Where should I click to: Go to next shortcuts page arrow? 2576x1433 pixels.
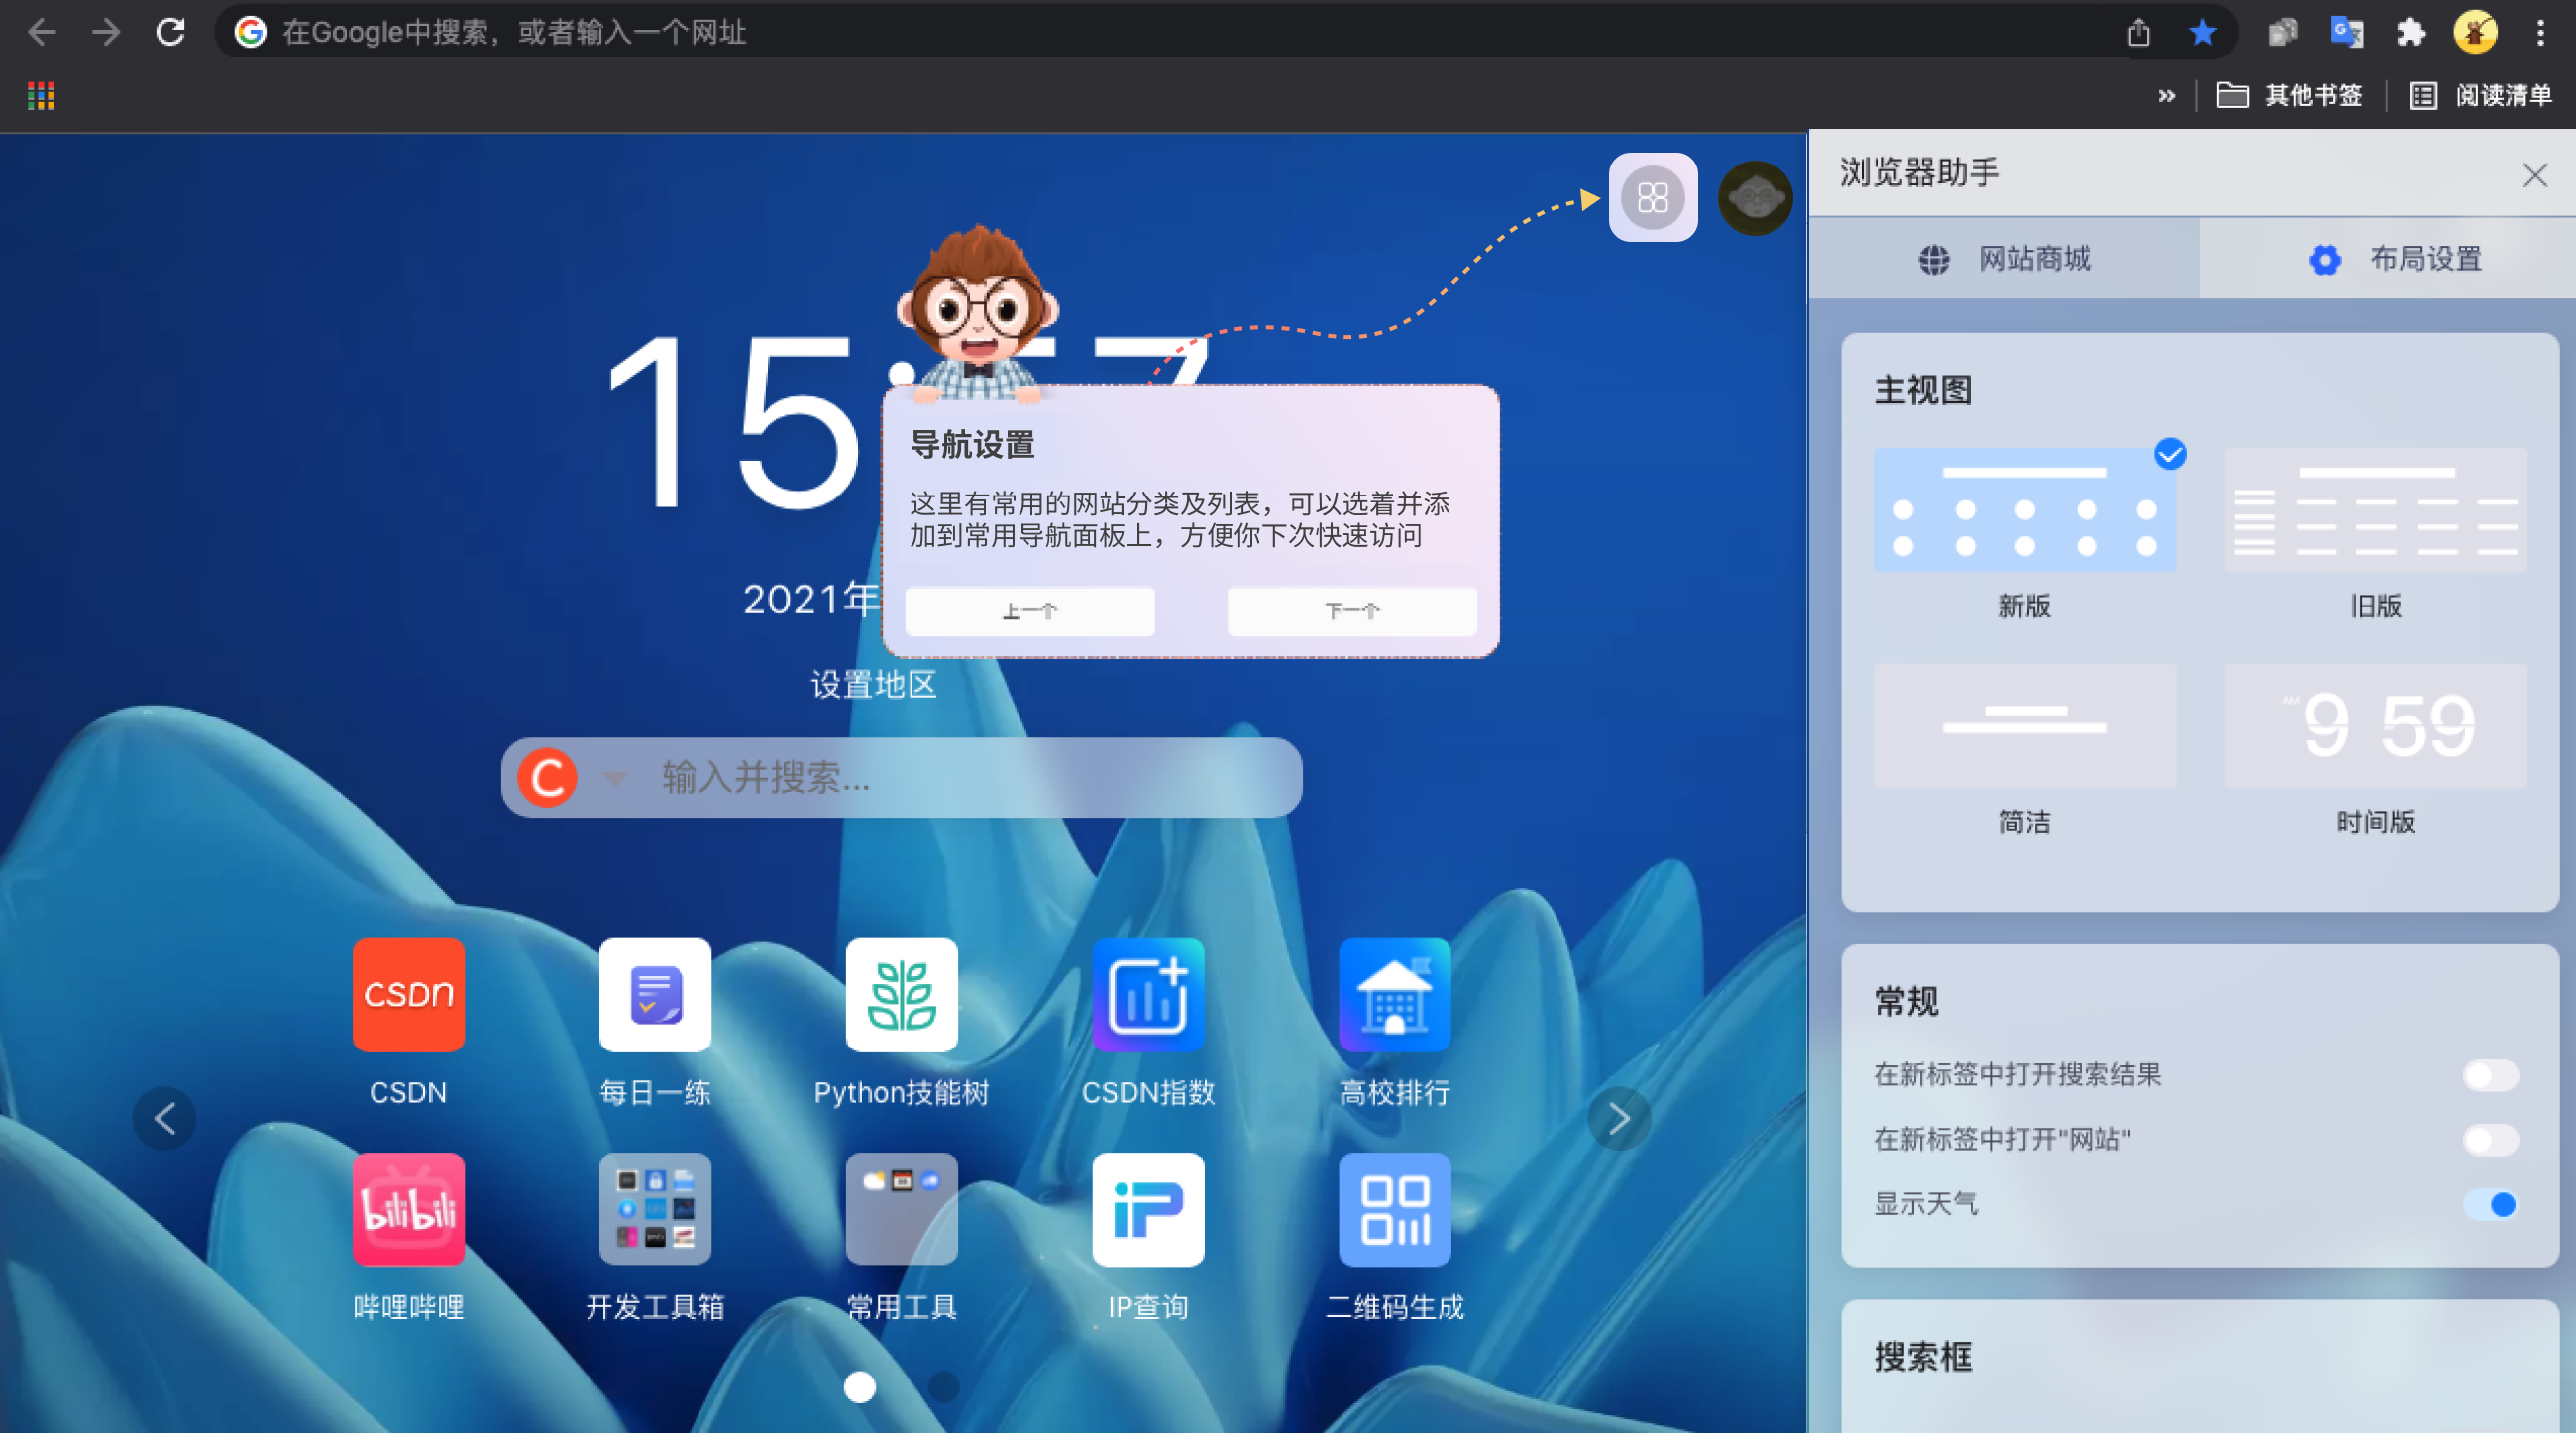[x=1619, y=1118]
